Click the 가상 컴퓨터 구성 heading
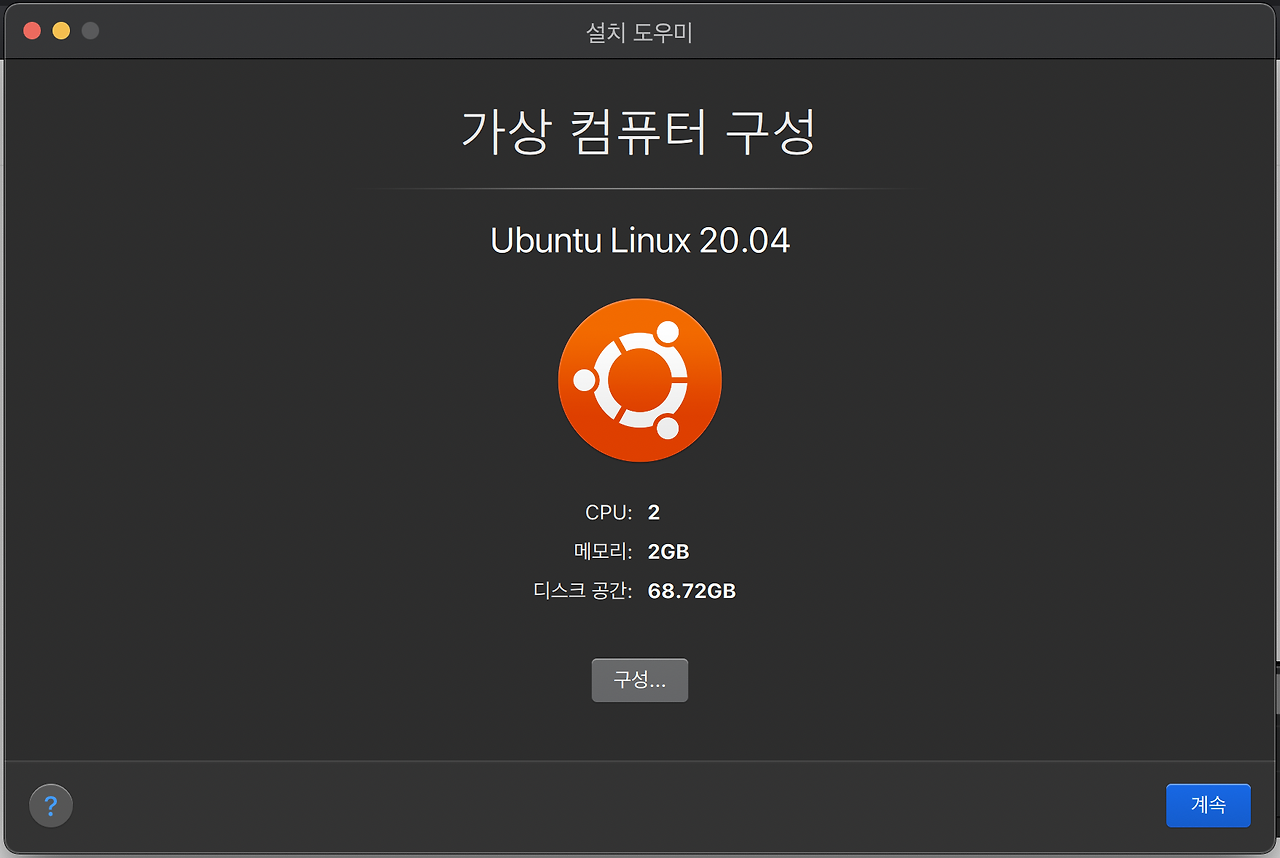Viewport: 1280px width, 858px height. 639,132
